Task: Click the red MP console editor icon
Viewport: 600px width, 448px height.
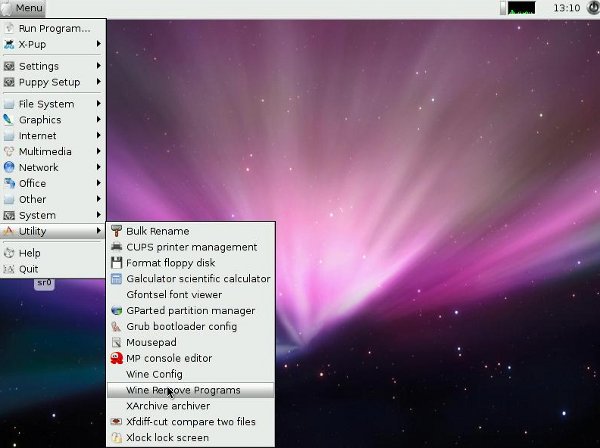Action: pyautogui.click(x=116, y=358)
